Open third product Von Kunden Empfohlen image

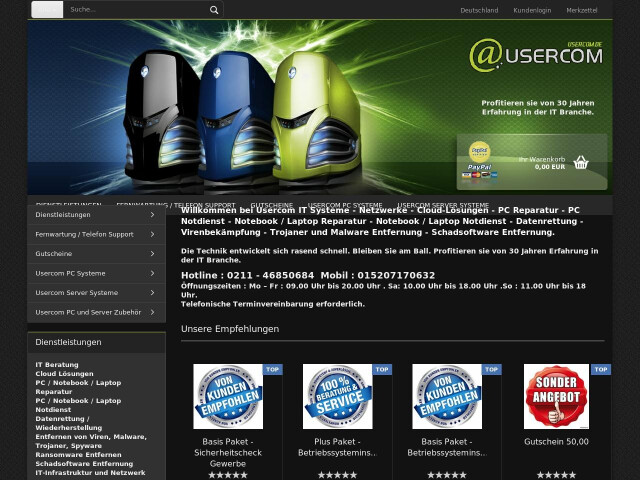pyautogui.click(x=447, y=396)
